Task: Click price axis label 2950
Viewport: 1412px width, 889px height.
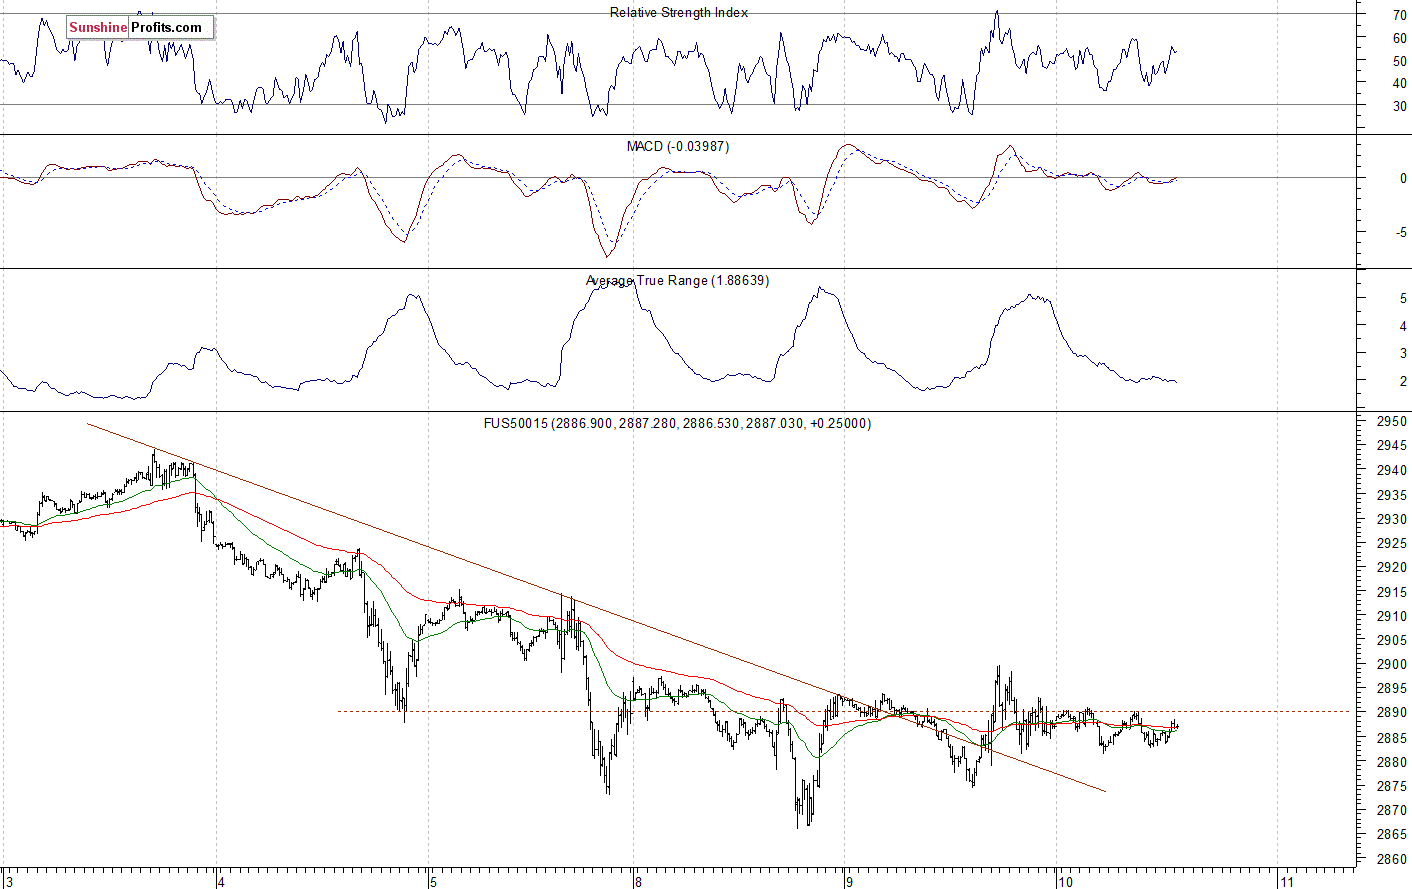Action: pyautogui.click(x=1392, y=422)
